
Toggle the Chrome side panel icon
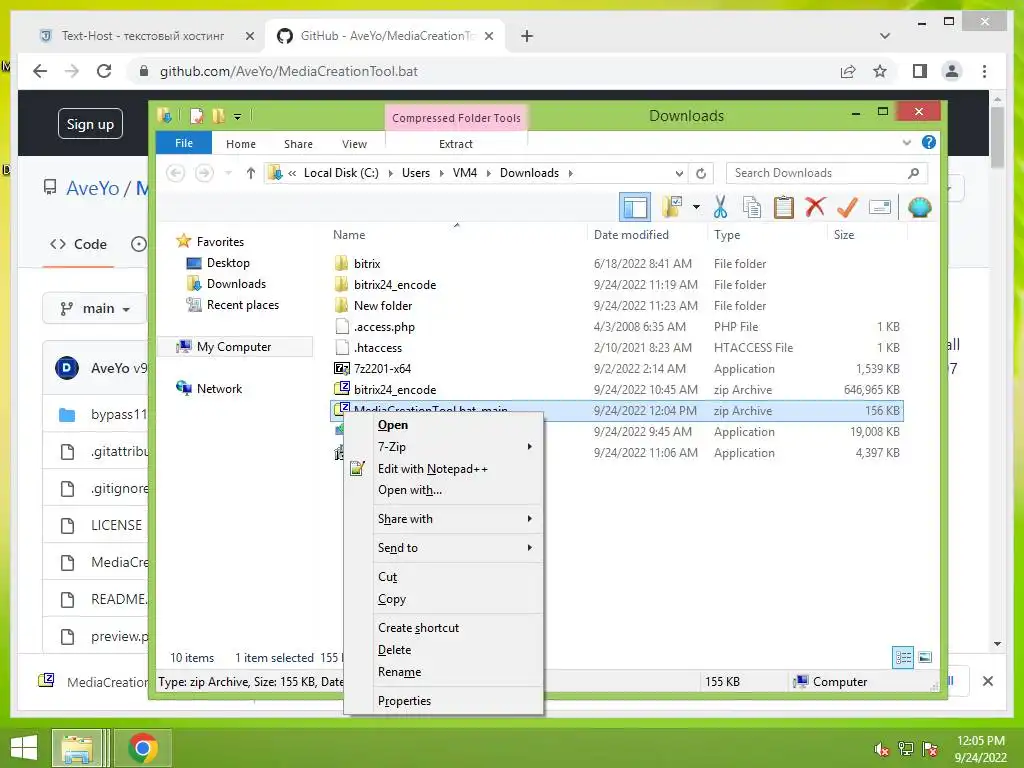[x=920, y=71]
